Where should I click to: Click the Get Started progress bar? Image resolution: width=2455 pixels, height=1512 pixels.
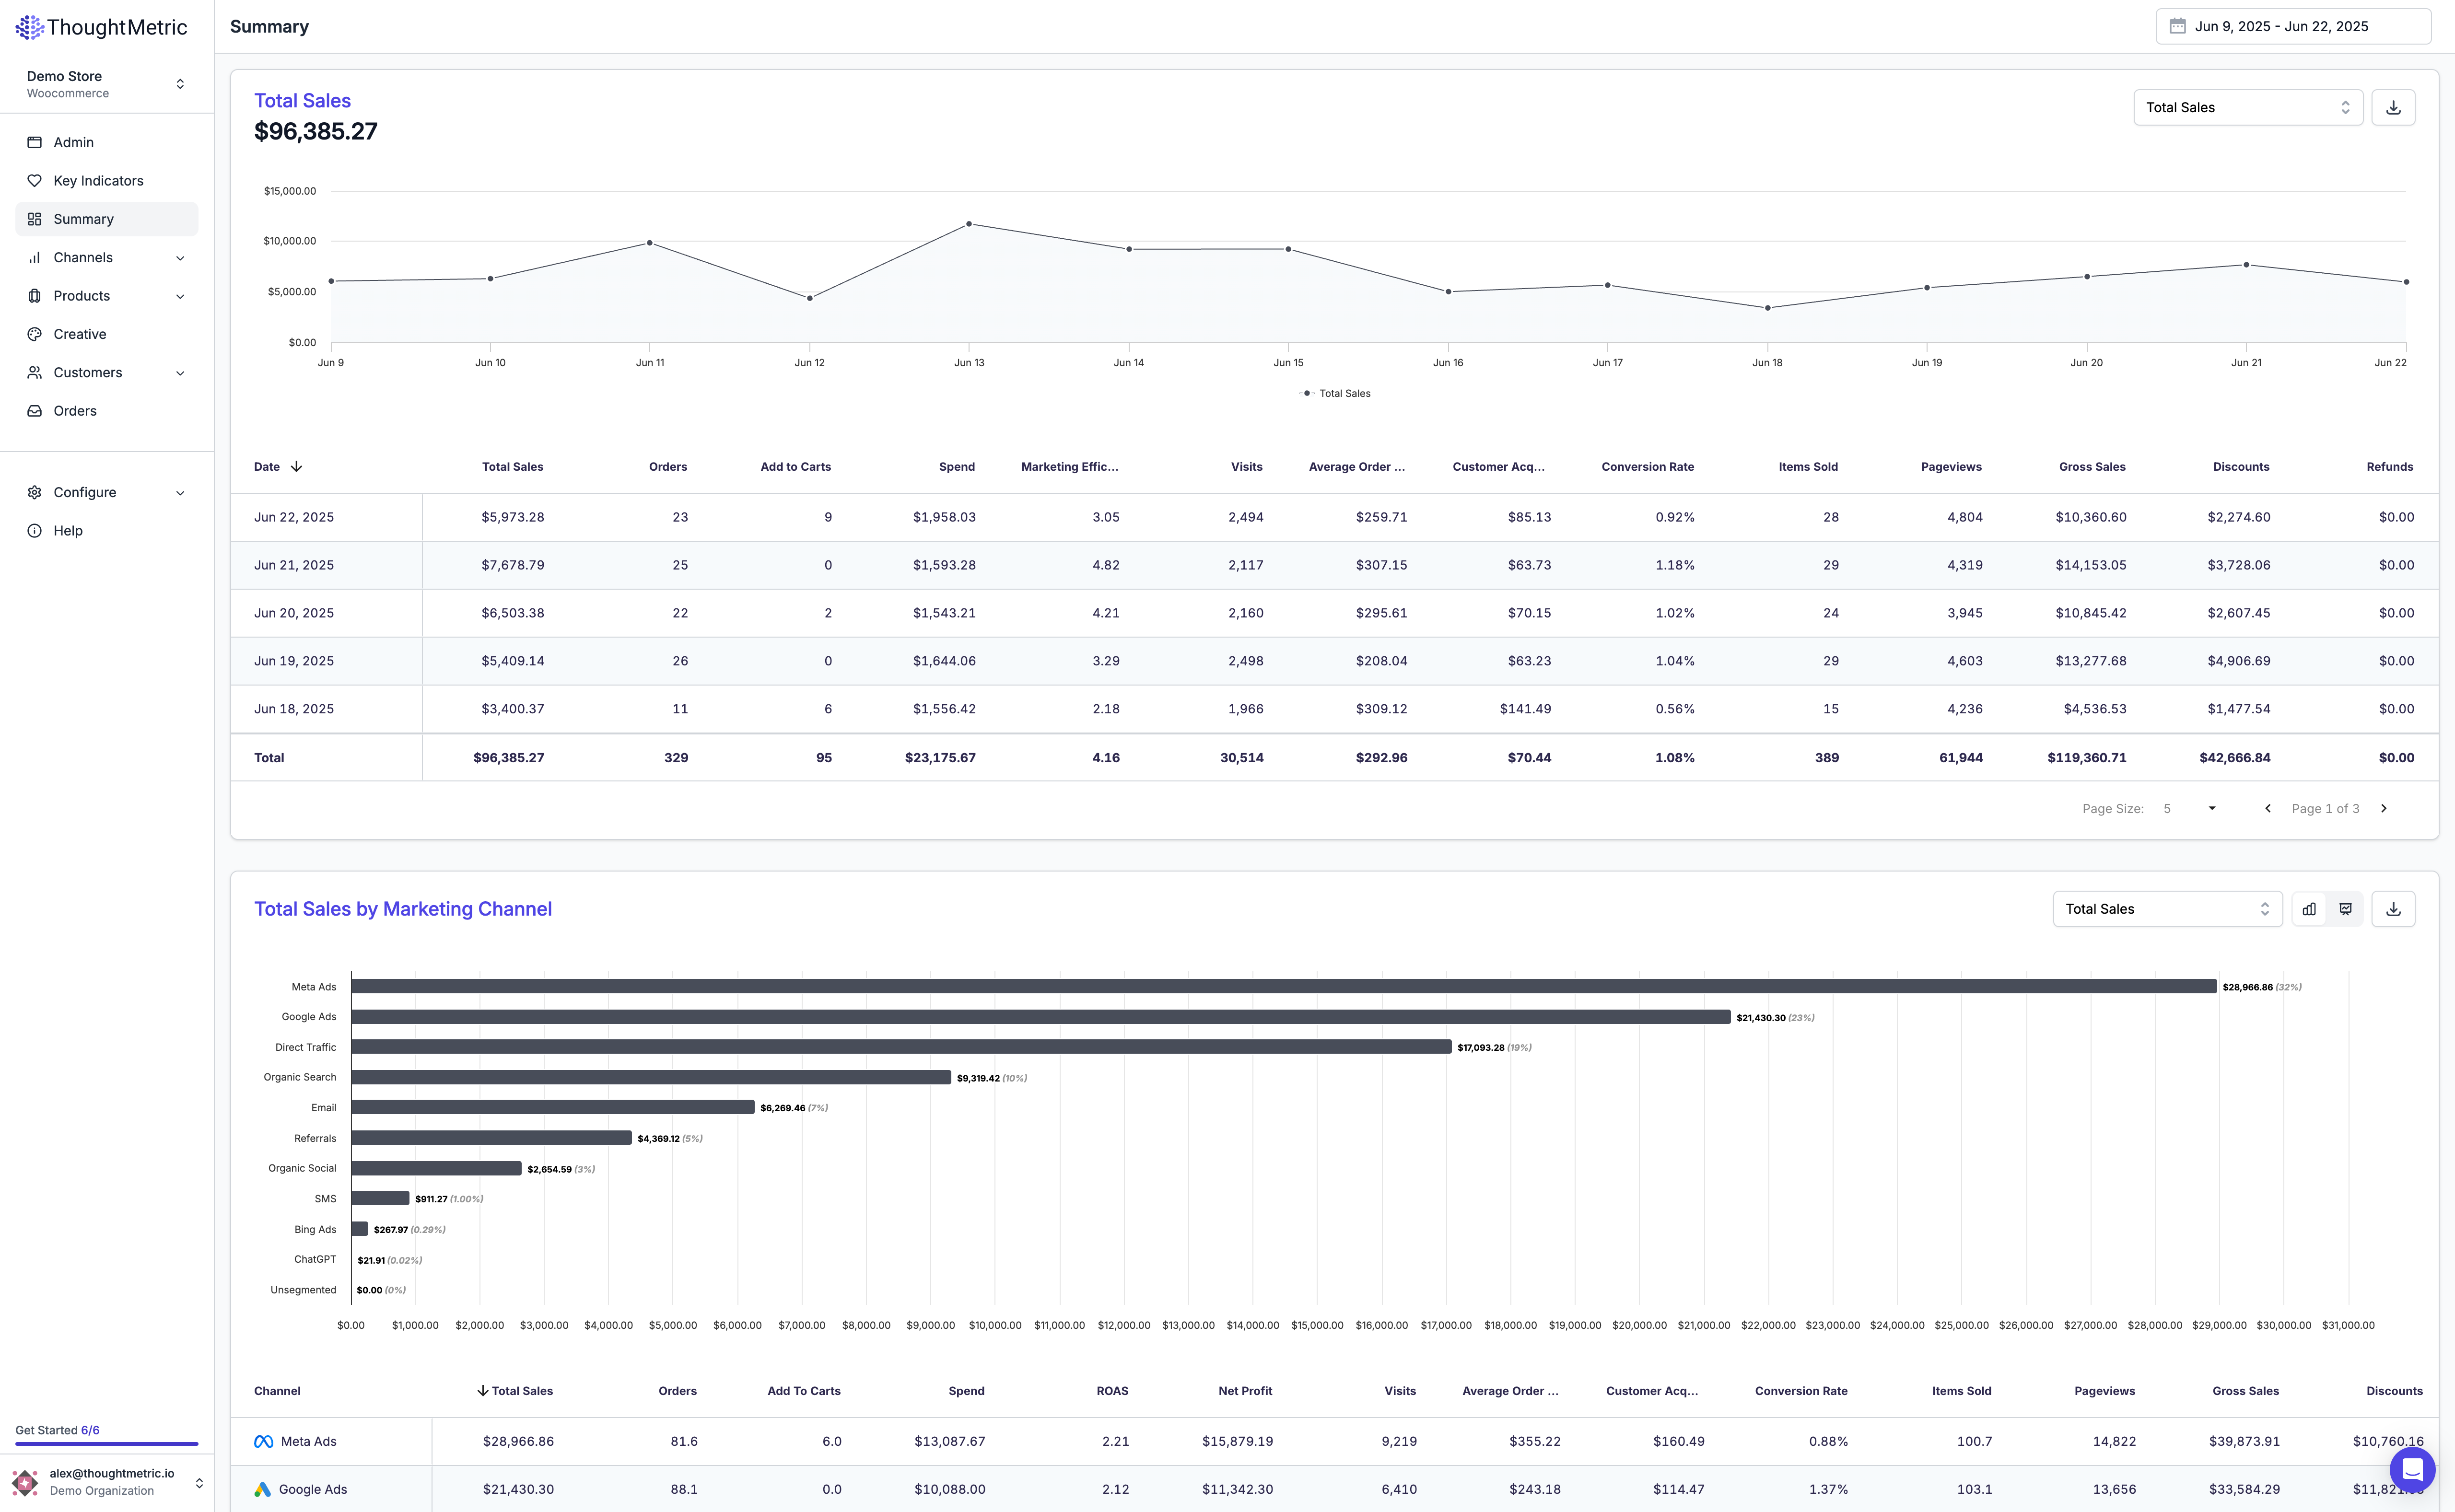(x=106, y=1443)
